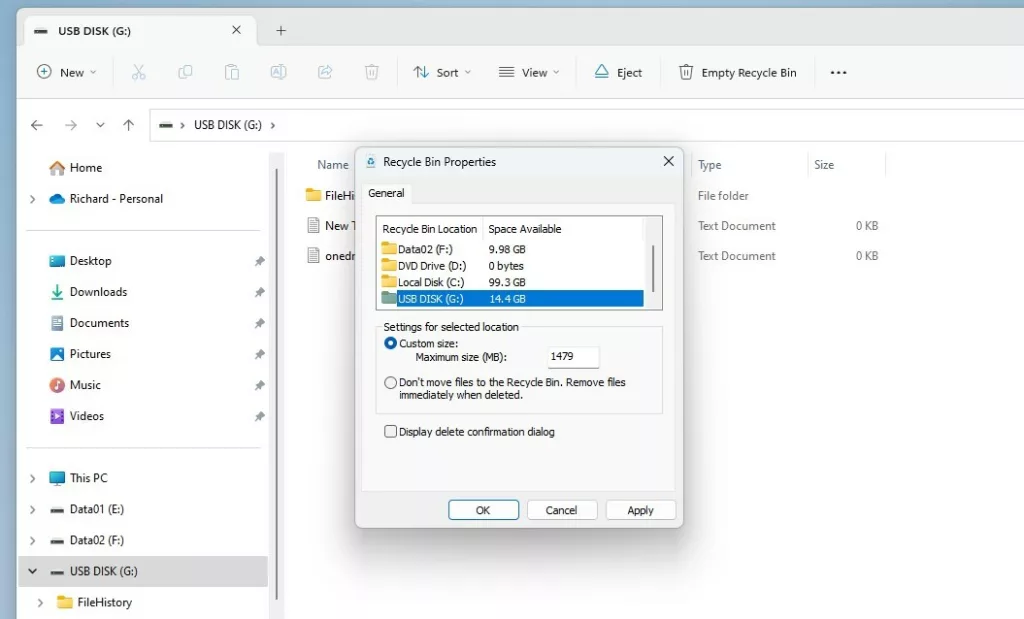Click the pin icon next to Videos
This screenshot has width=1024, height=619.
259,416
